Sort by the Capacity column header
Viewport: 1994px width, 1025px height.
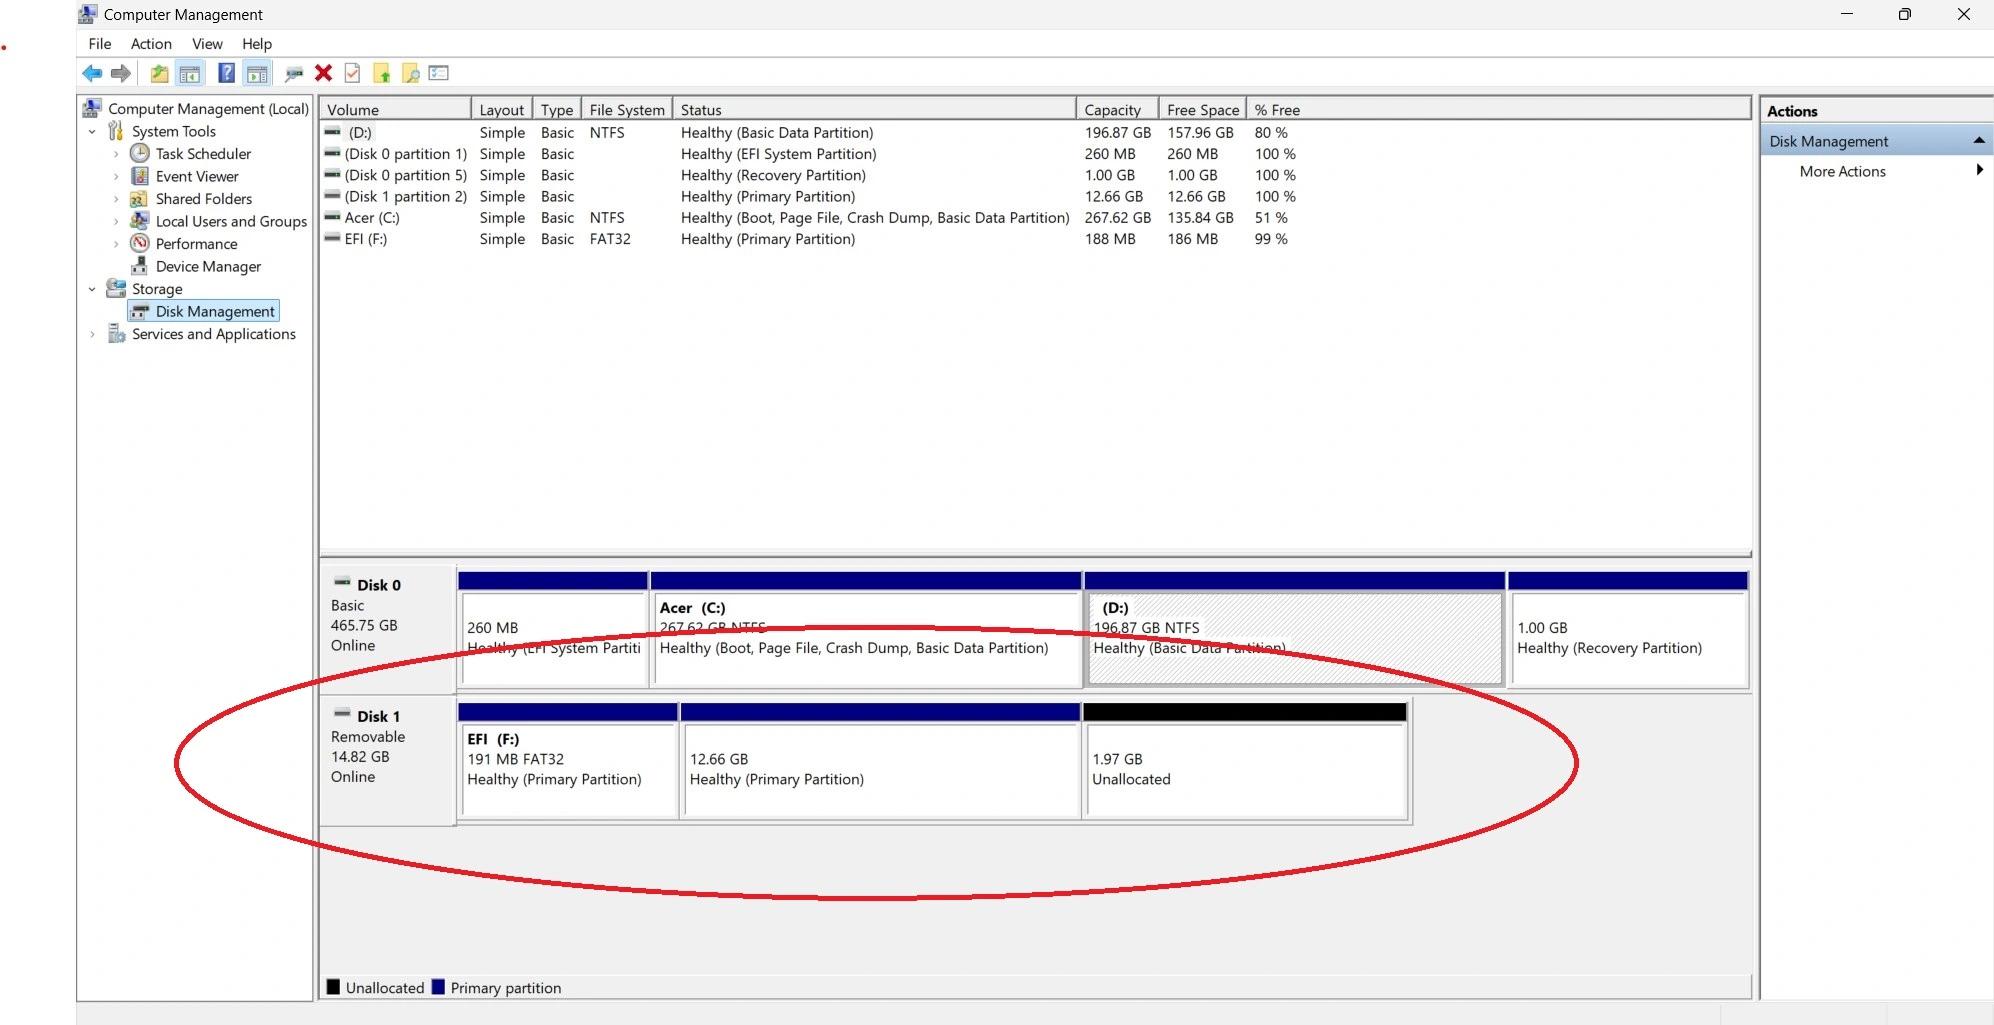point(1118,109)
